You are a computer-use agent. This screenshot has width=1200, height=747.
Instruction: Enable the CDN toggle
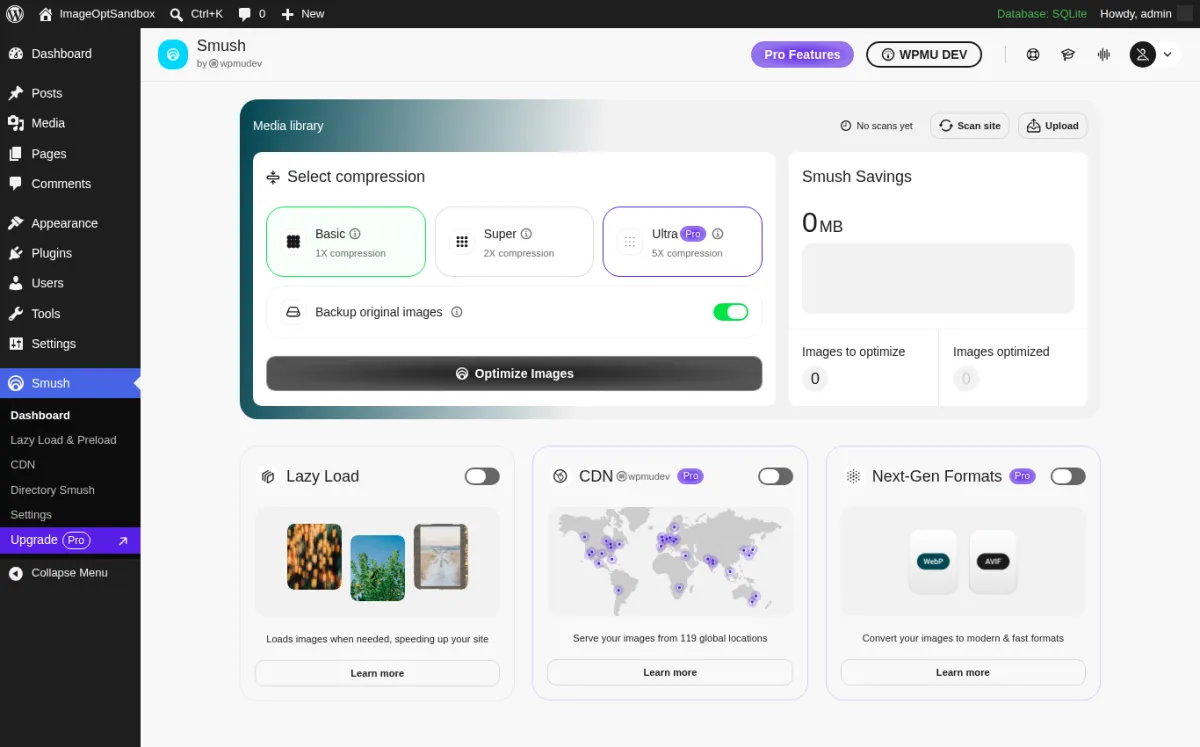[x=775, y=476]
